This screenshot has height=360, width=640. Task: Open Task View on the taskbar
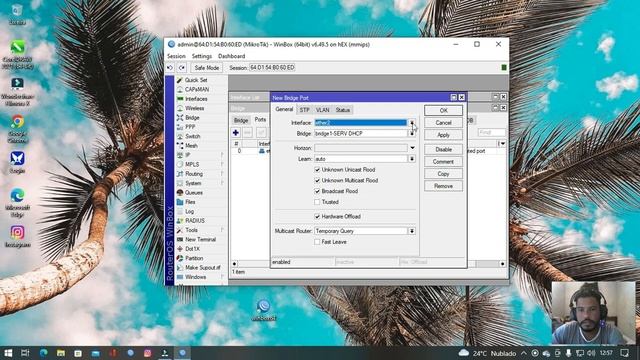pos(25,353)
